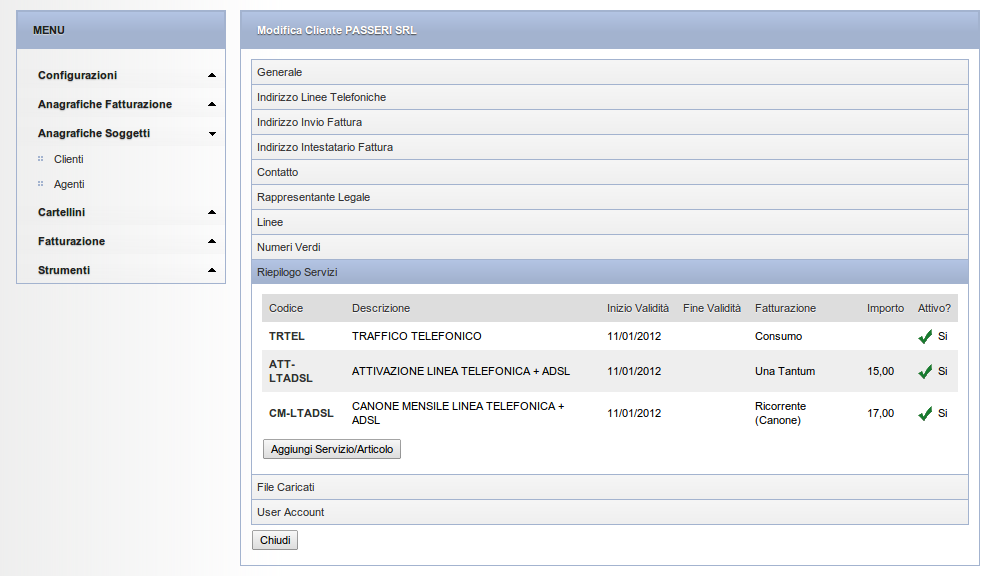The height and width of the screenshot is (576, 996).
Task: Go to Agenti submenu link
Action: [69, 184]
